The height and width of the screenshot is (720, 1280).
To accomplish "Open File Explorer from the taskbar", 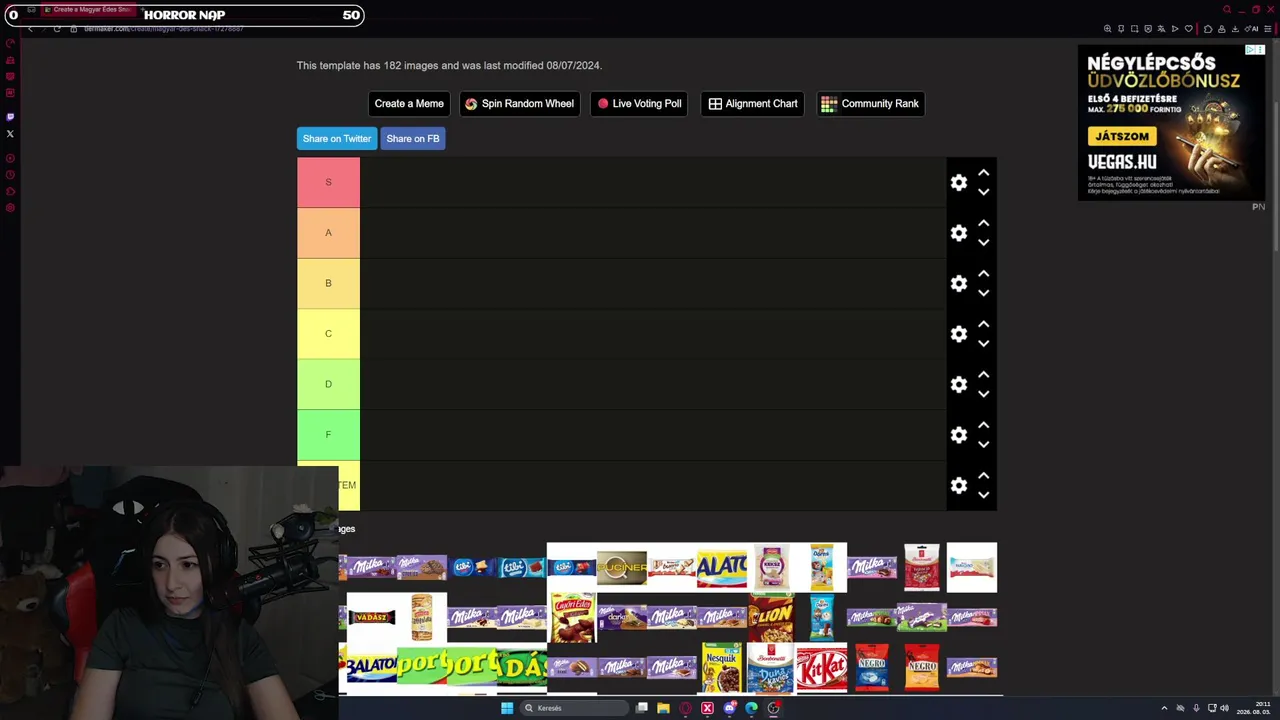I will click(x=663, y=708).
